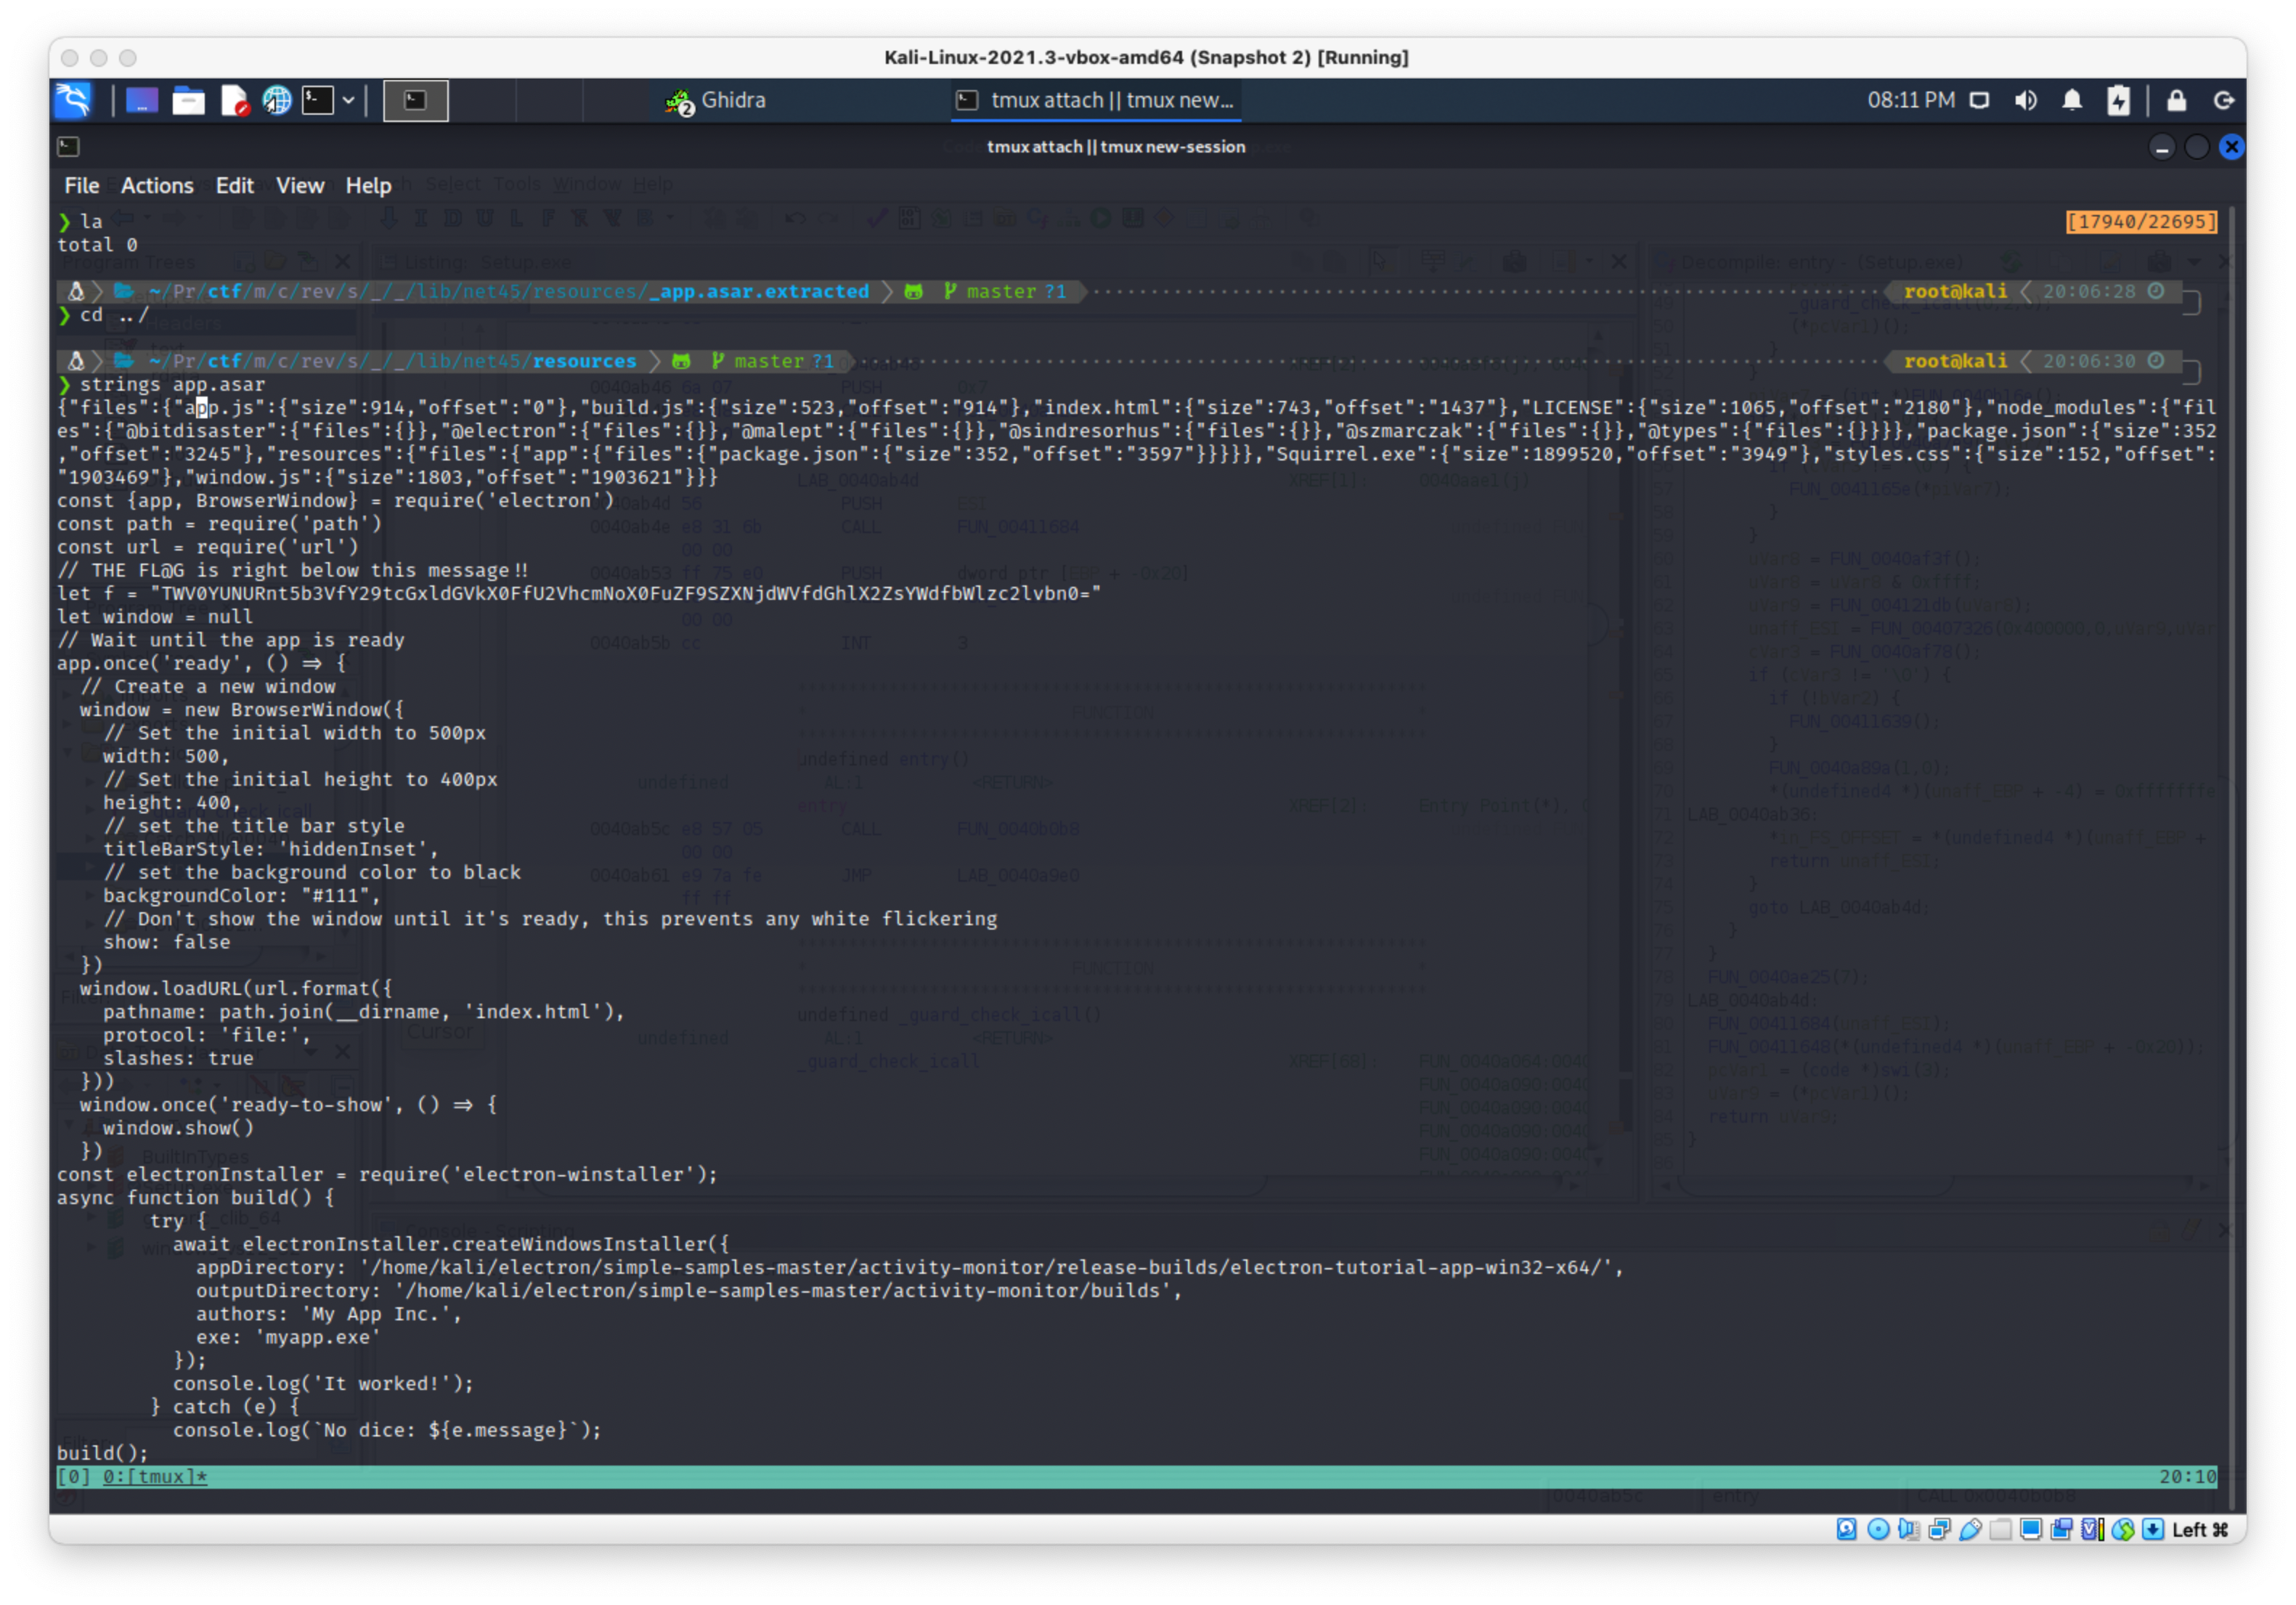Click the tmux status bar time 20:10

click(x=2187, y=1476)
